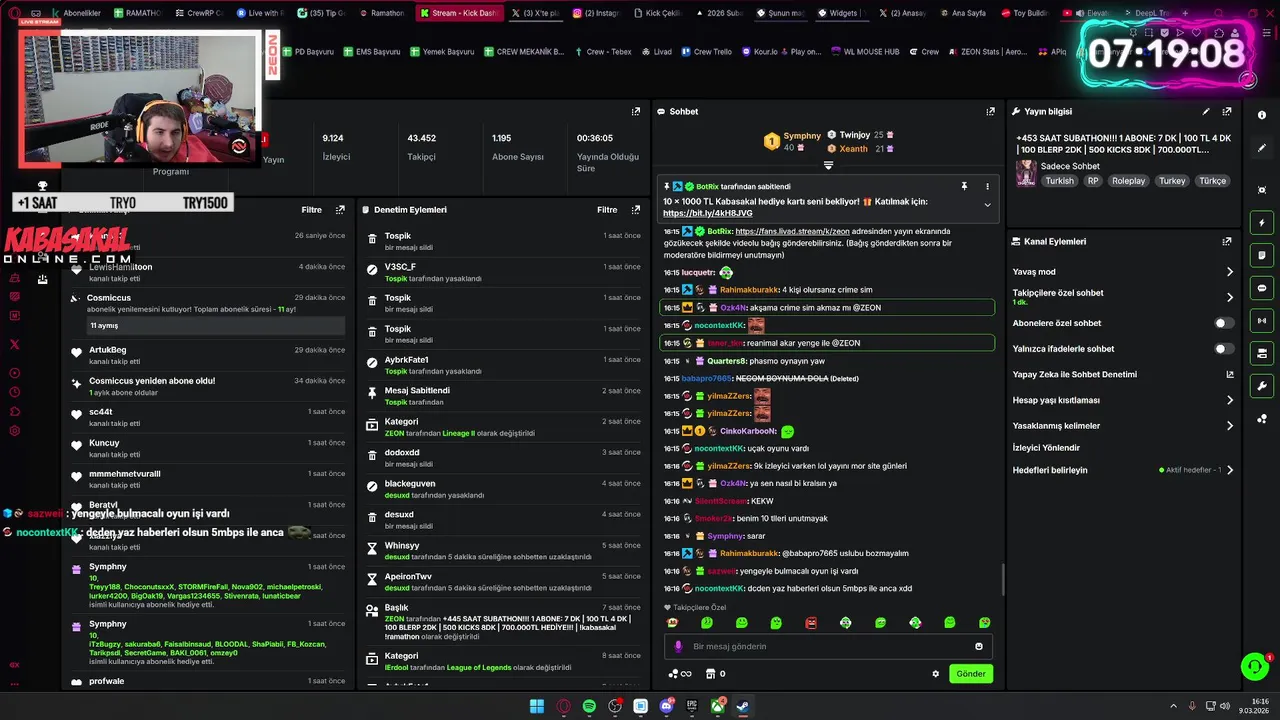Screen dimensions: 1280x720
Task: Click the Sadece Sohbet category thumbnail
Action: tap(1026, 174)
